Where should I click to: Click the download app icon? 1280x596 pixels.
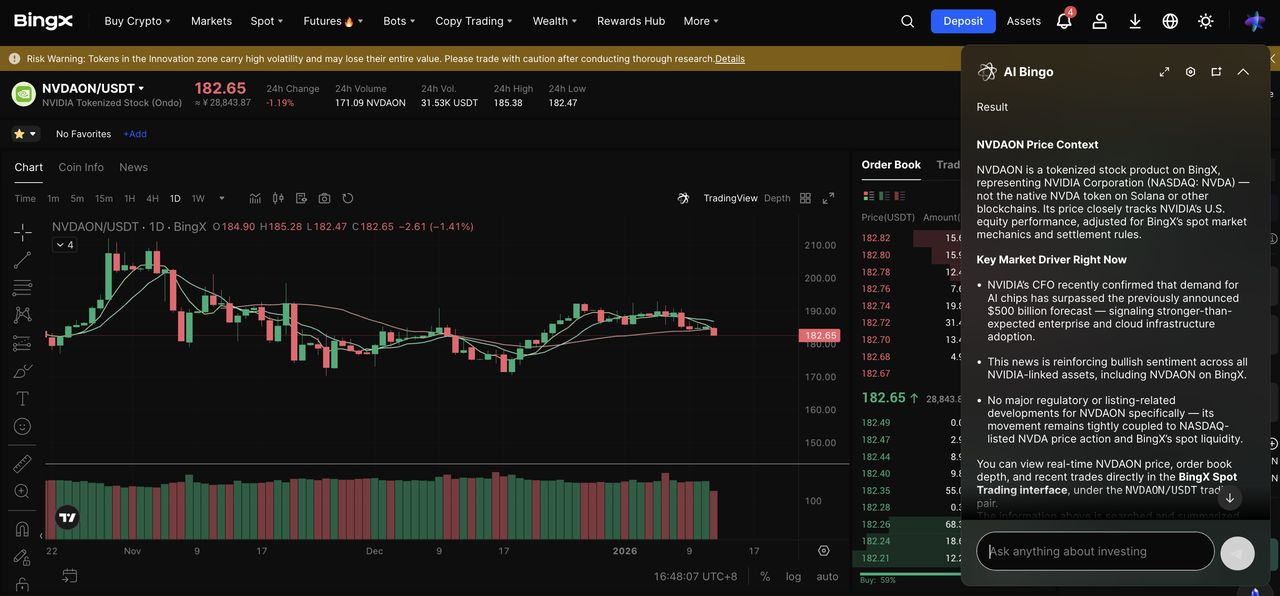pos(1135,21)
